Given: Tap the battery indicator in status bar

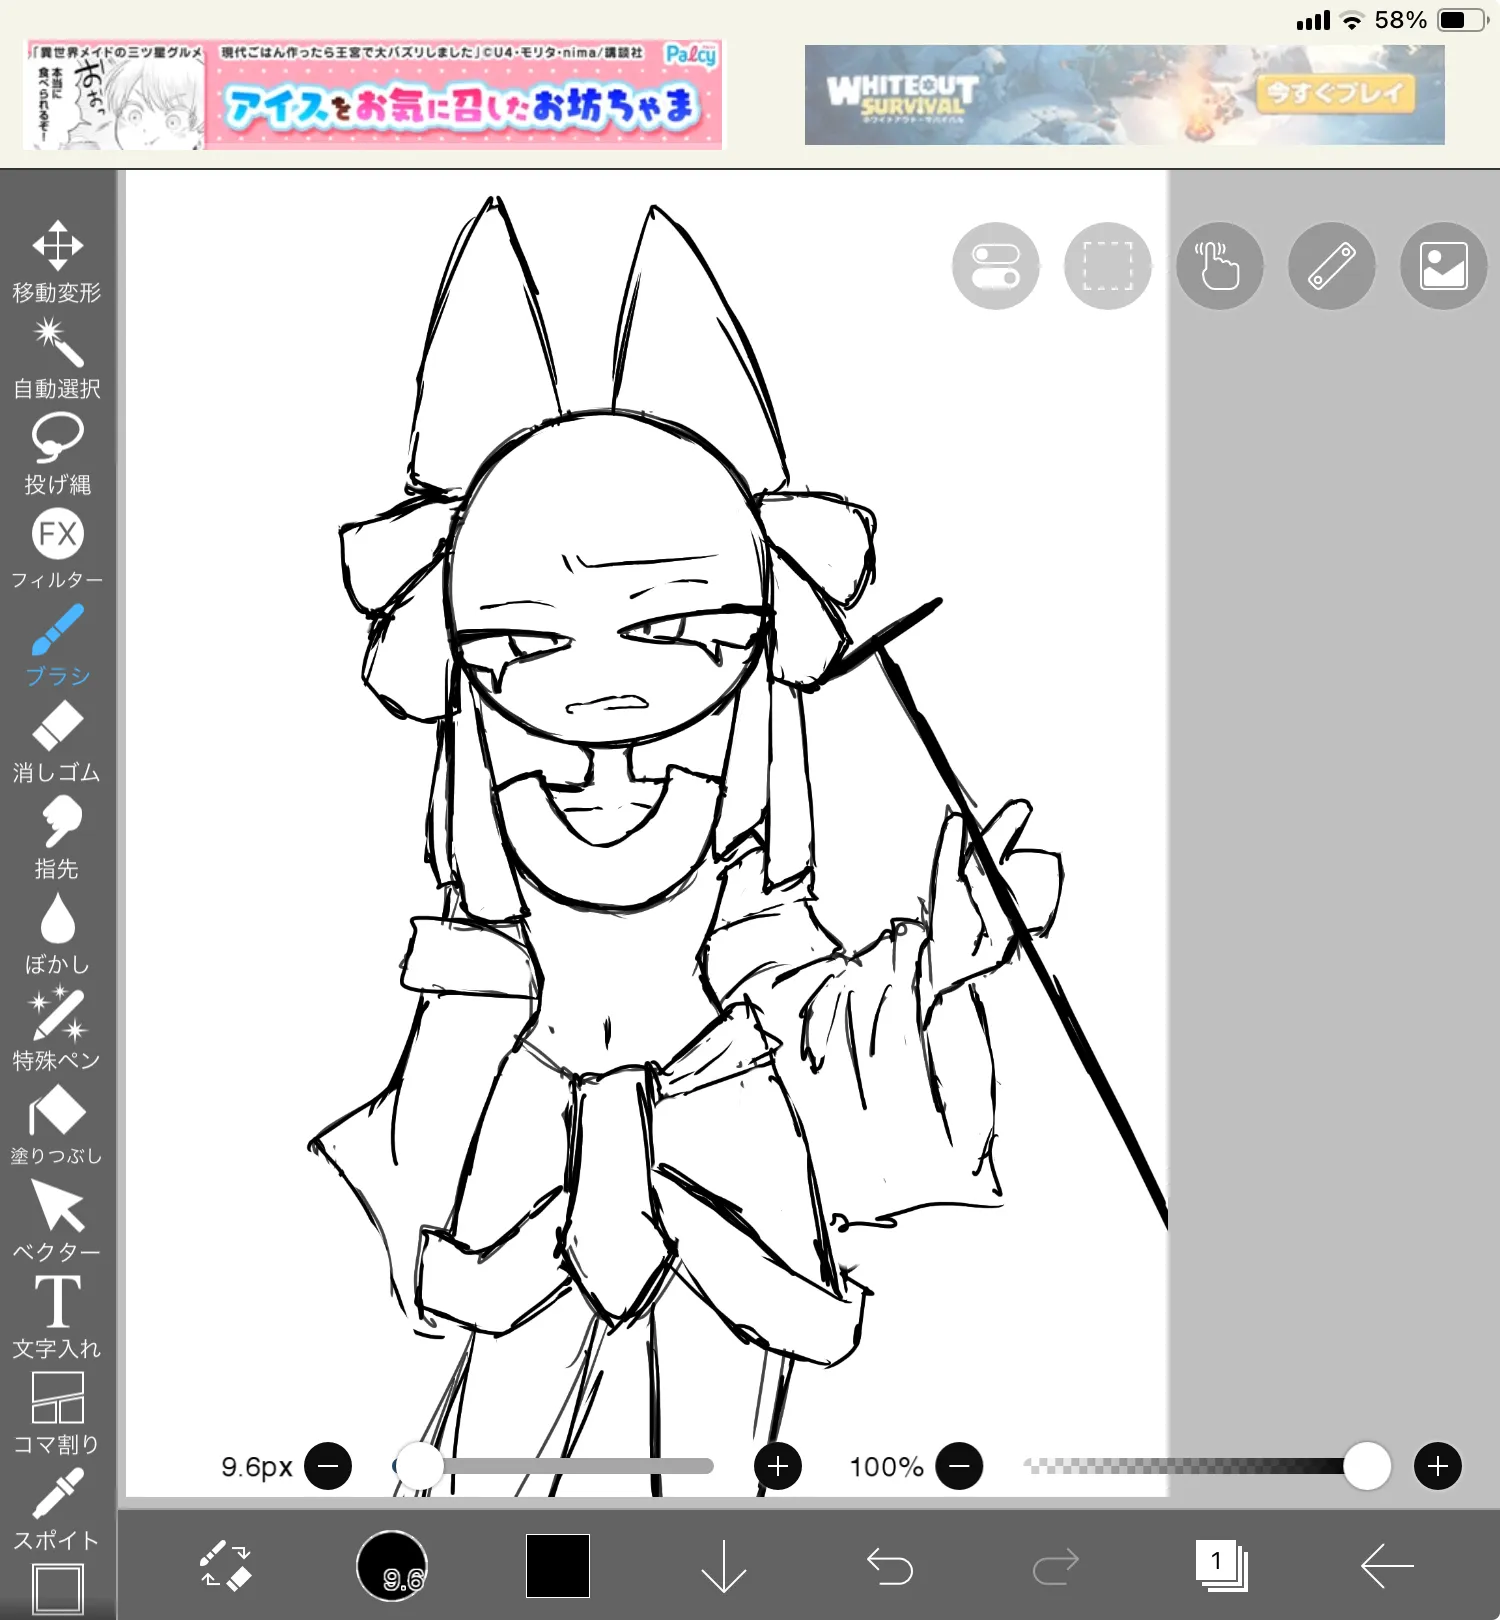Looking at the screenshot, I should [1463, 20].
